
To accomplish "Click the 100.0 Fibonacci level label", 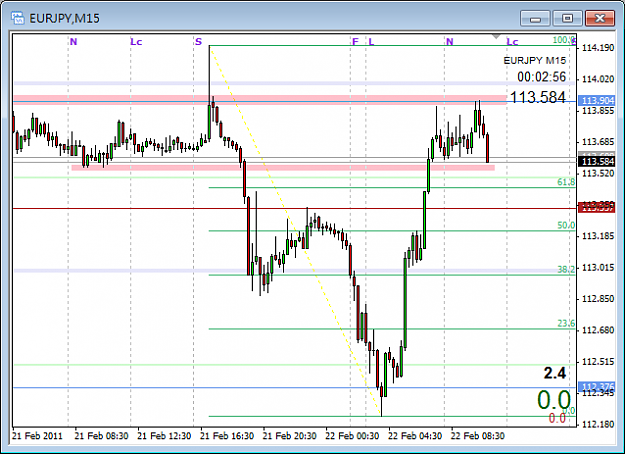I will pyautogui.click(x=564, y=40).
